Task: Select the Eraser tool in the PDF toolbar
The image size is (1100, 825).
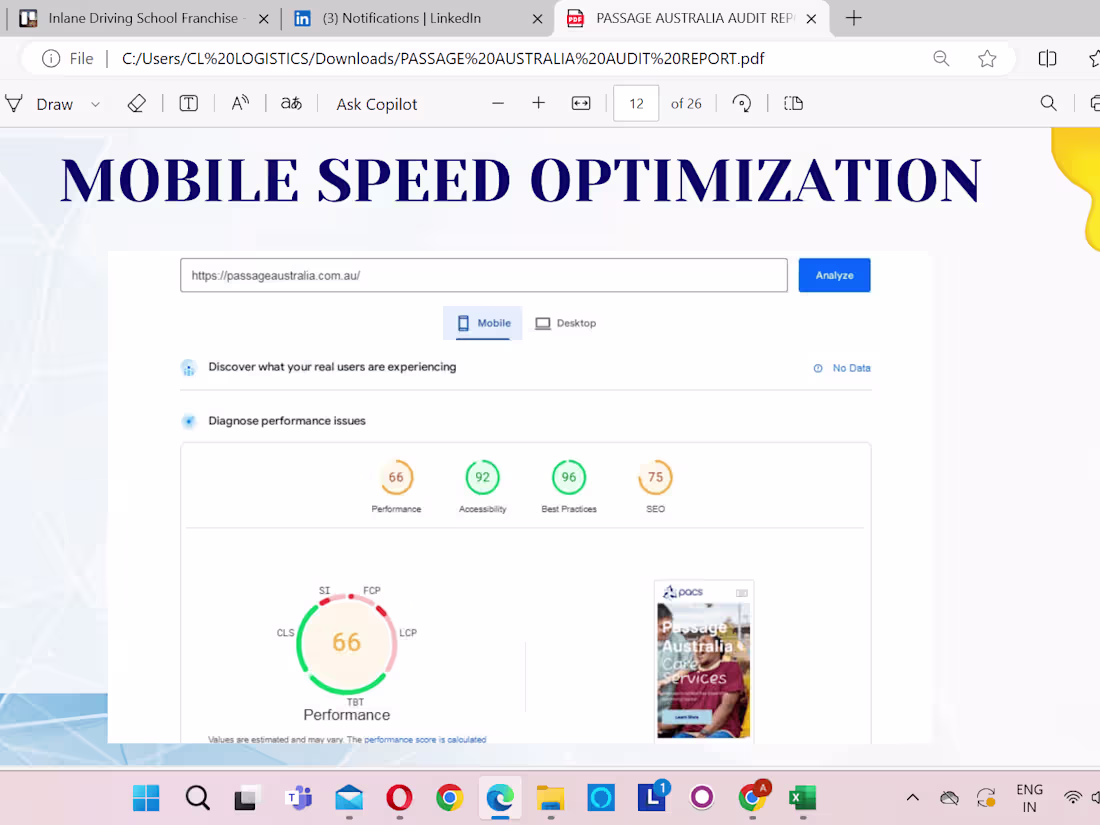Action: click(x=137, y=103)
